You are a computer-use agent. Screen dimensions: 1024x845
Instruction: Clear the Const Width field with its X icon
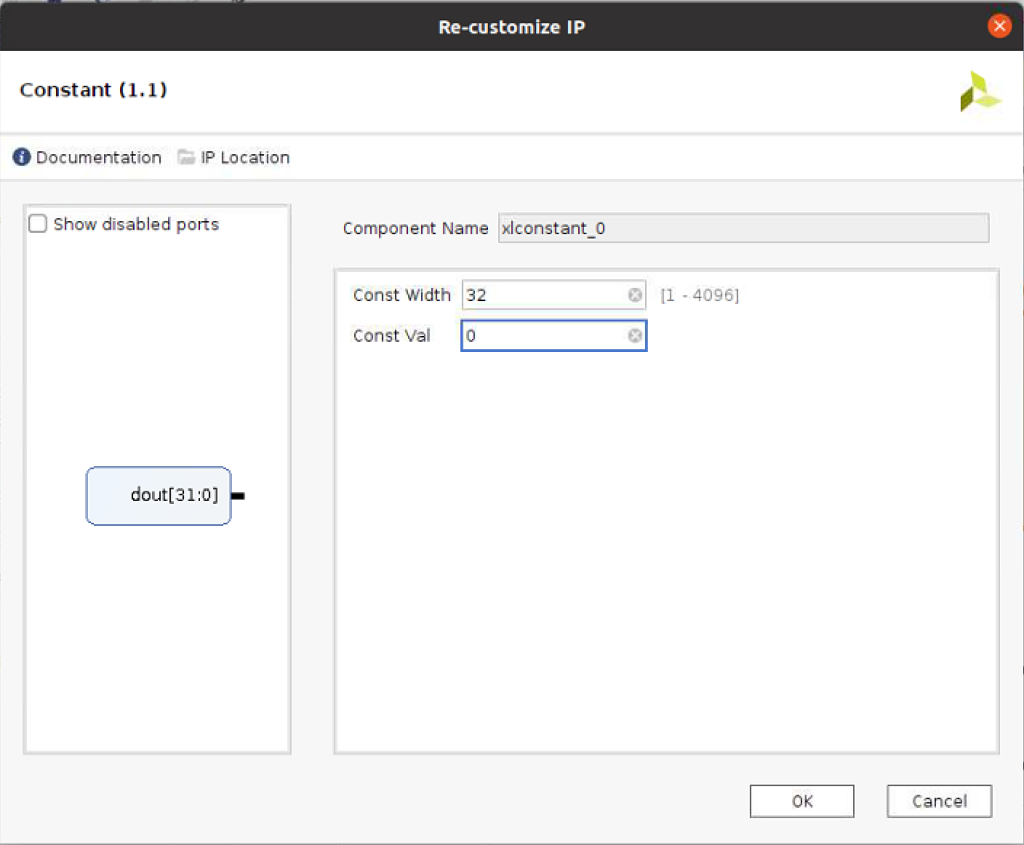(x=635, y=295)
